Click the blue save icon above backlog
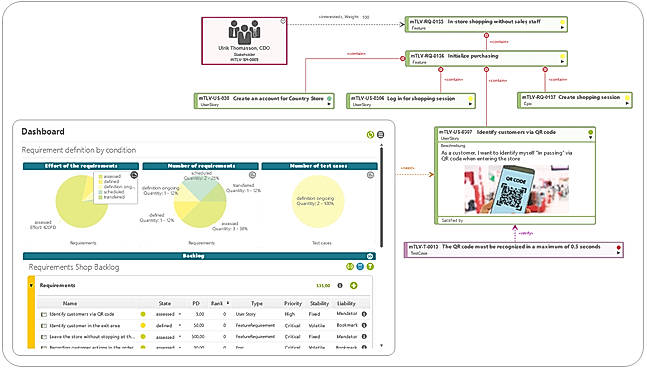Viewport: 647px width, 368px height. tap(360, 267)
